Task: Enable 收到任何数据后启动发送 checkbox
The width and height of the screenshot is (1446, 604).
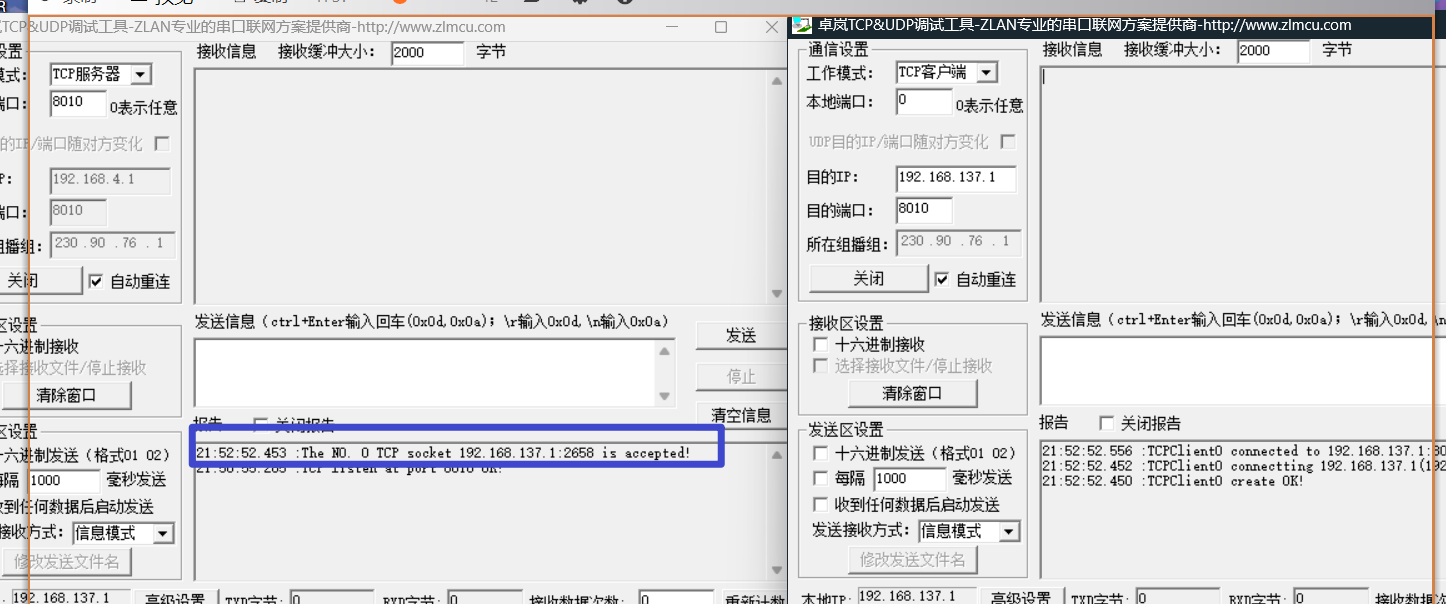Action: [x=821, y=504]
